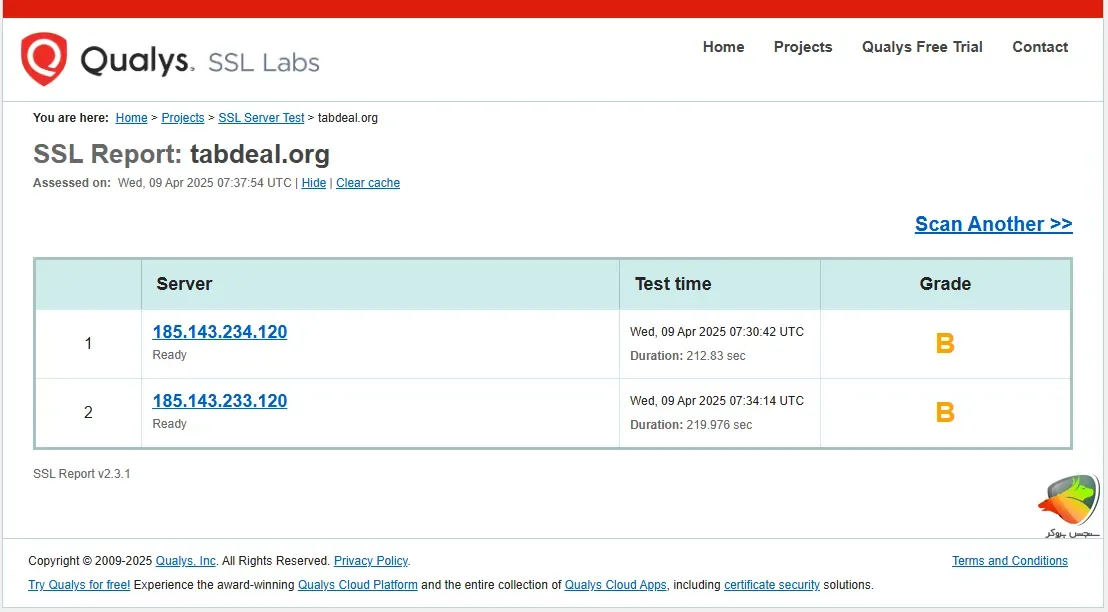Viewport: 1108px width, 612px height.
Task: Click the SSL Labs text logo
Action: [264, 62]
